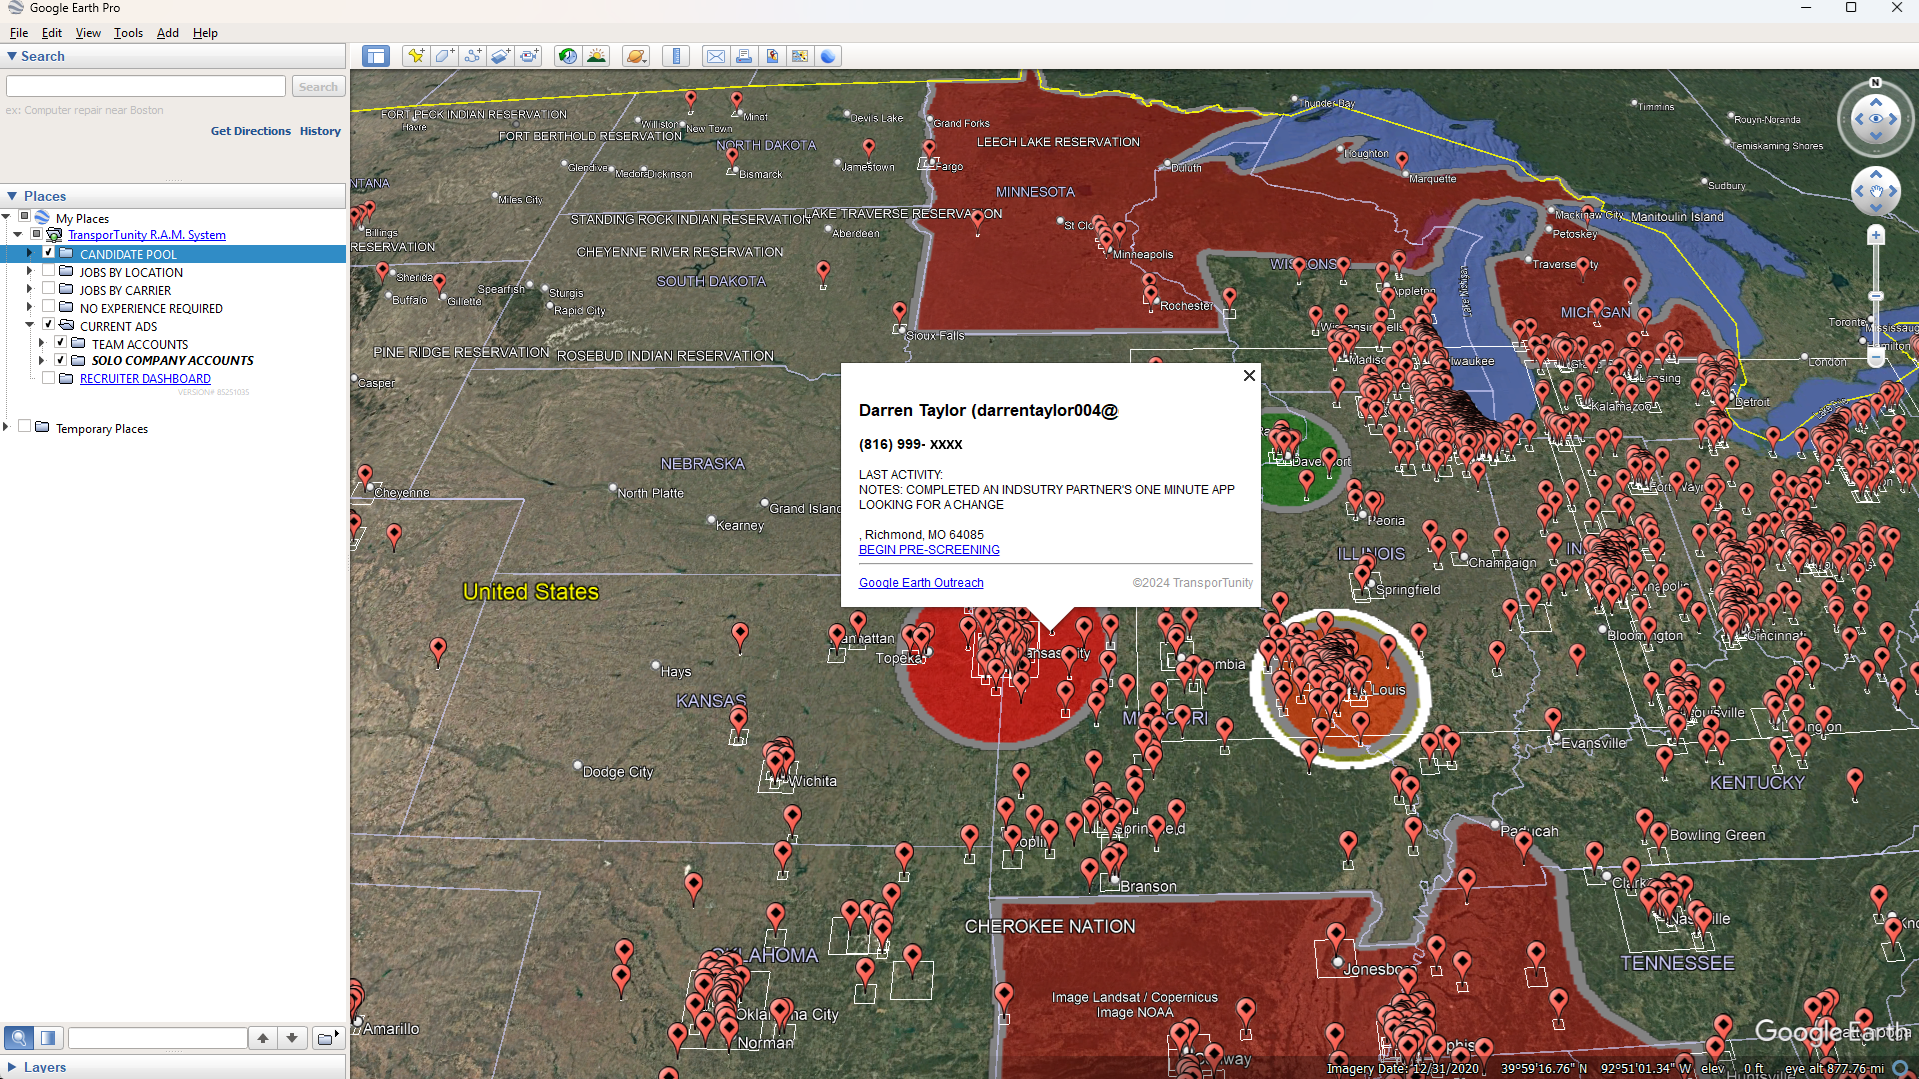Image resolution: width=1919 pixels, height=1079 pixels.
Task: Click the panel view icon beside magnifier
Action: [48, 1037]
